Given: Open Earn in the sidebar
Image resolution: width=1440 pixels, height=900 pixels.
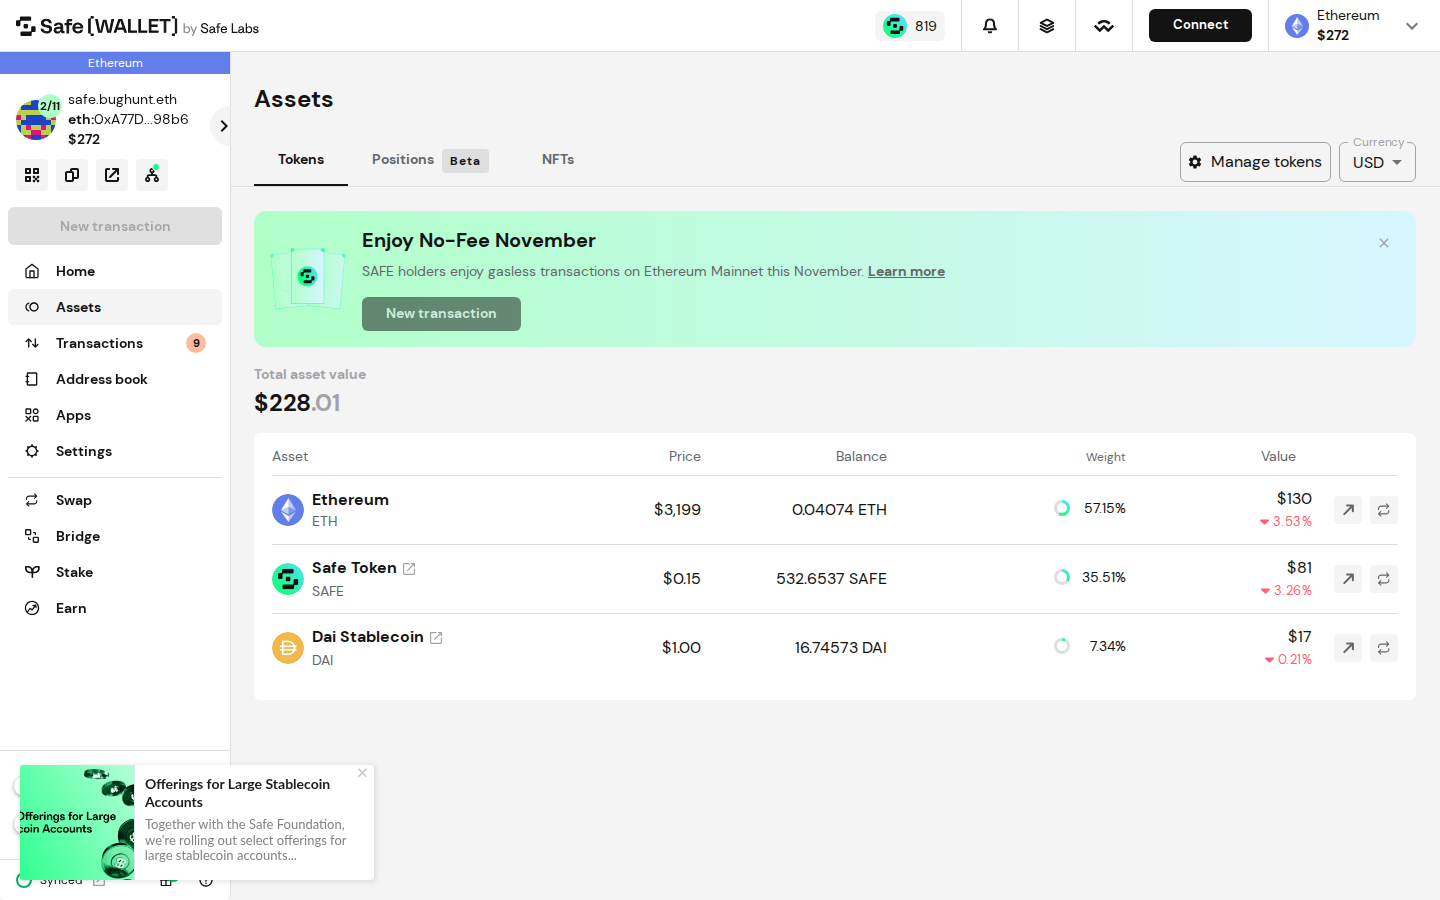Looking at the screenshot, I should coord(115,608).
